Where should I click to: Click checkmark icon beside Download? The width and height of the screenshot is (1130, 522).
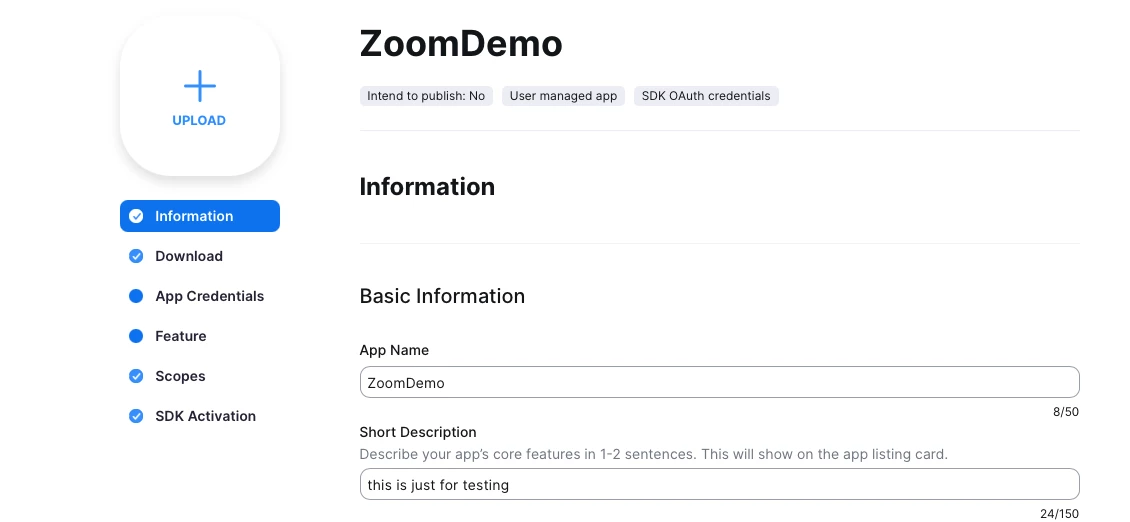(x=136, y=256)
